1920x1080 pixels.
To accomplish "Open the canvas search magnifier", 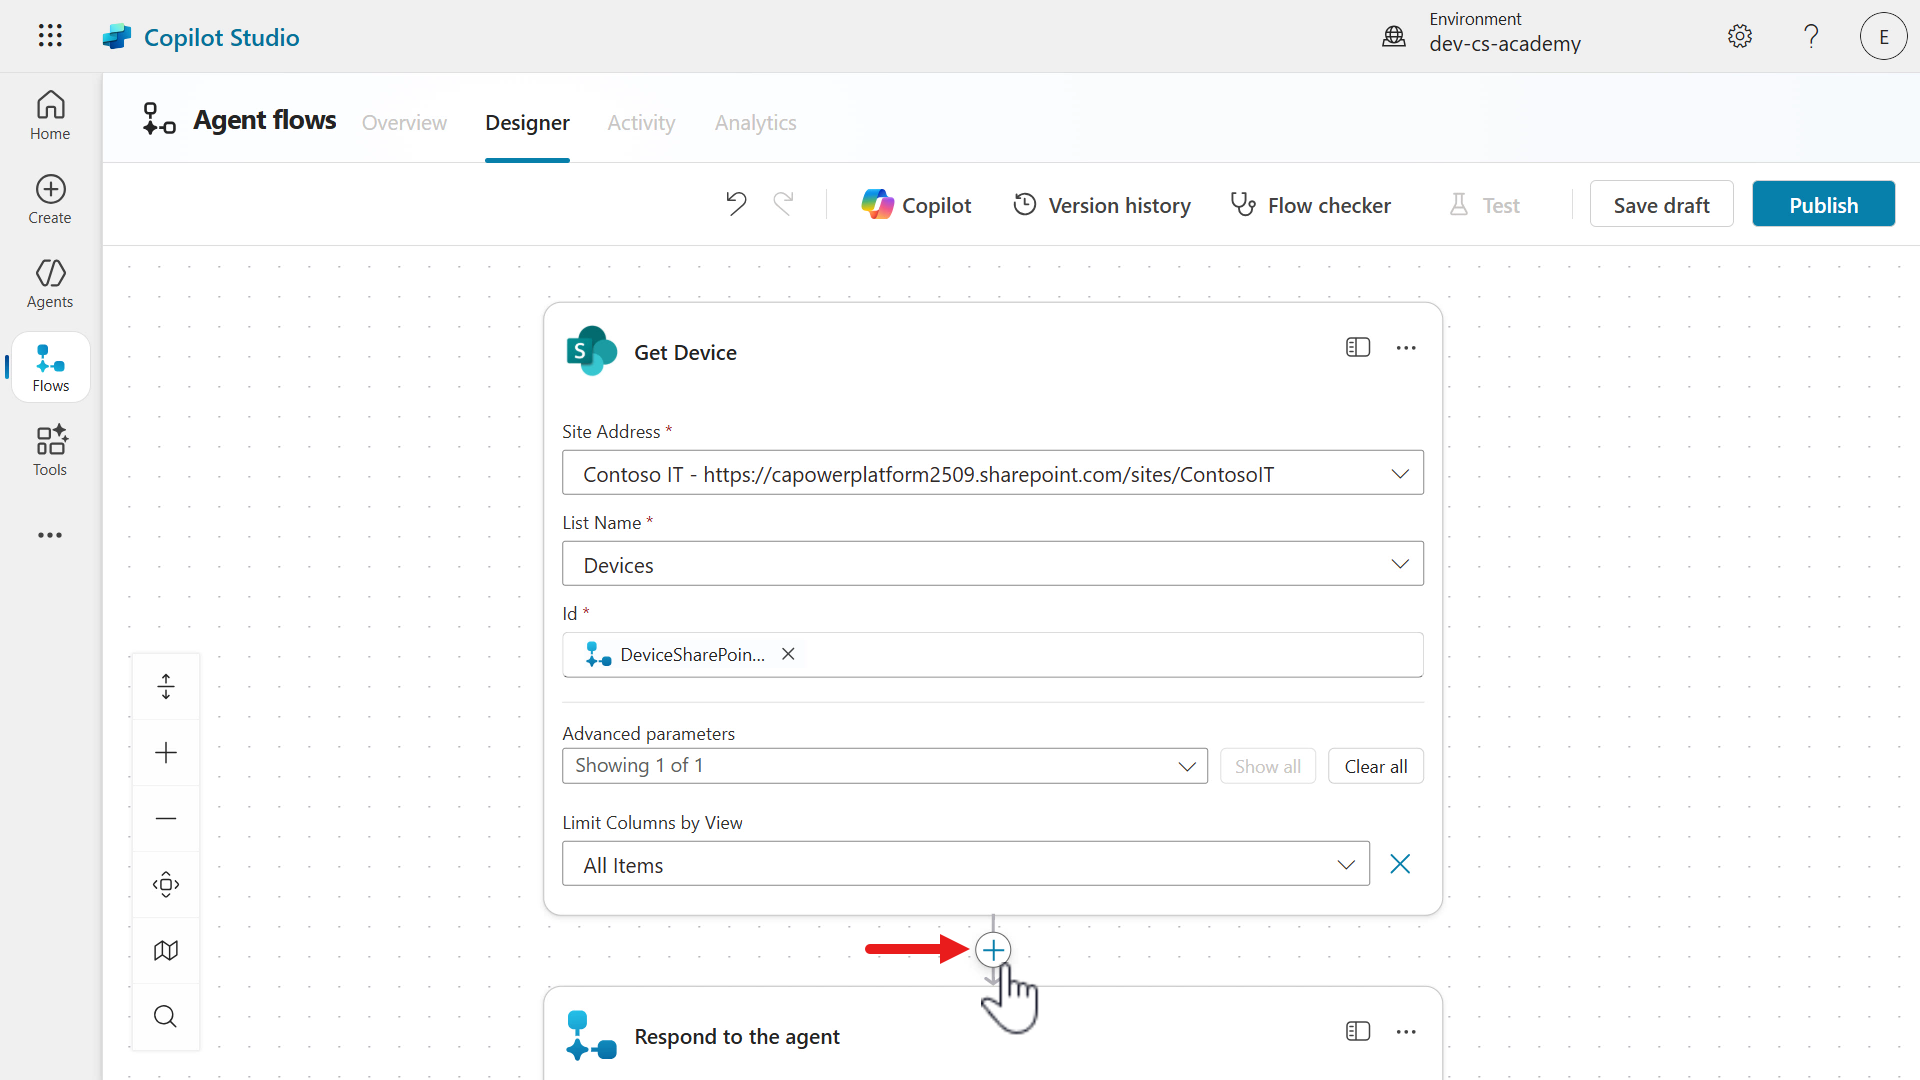I will (166, 1016).
